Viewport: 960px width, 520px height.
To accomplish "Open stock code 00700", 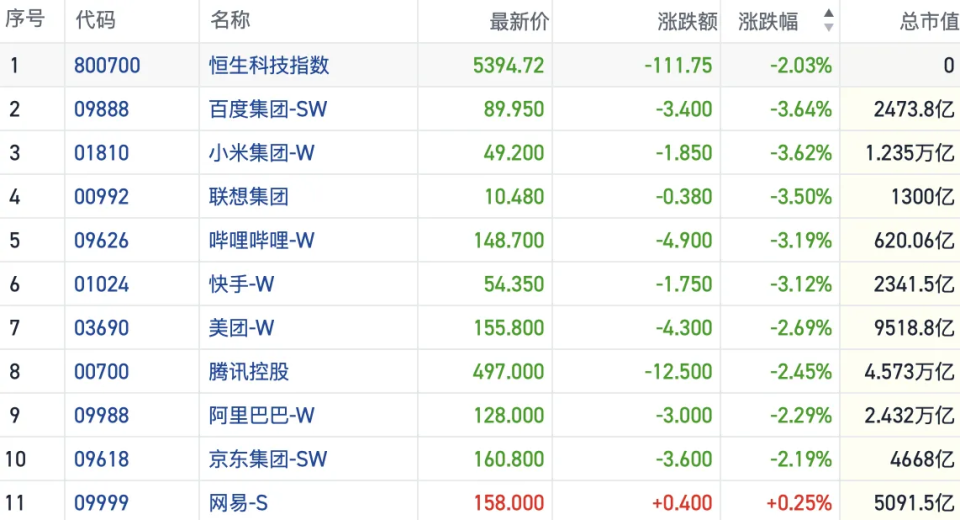I will point(102,372).
